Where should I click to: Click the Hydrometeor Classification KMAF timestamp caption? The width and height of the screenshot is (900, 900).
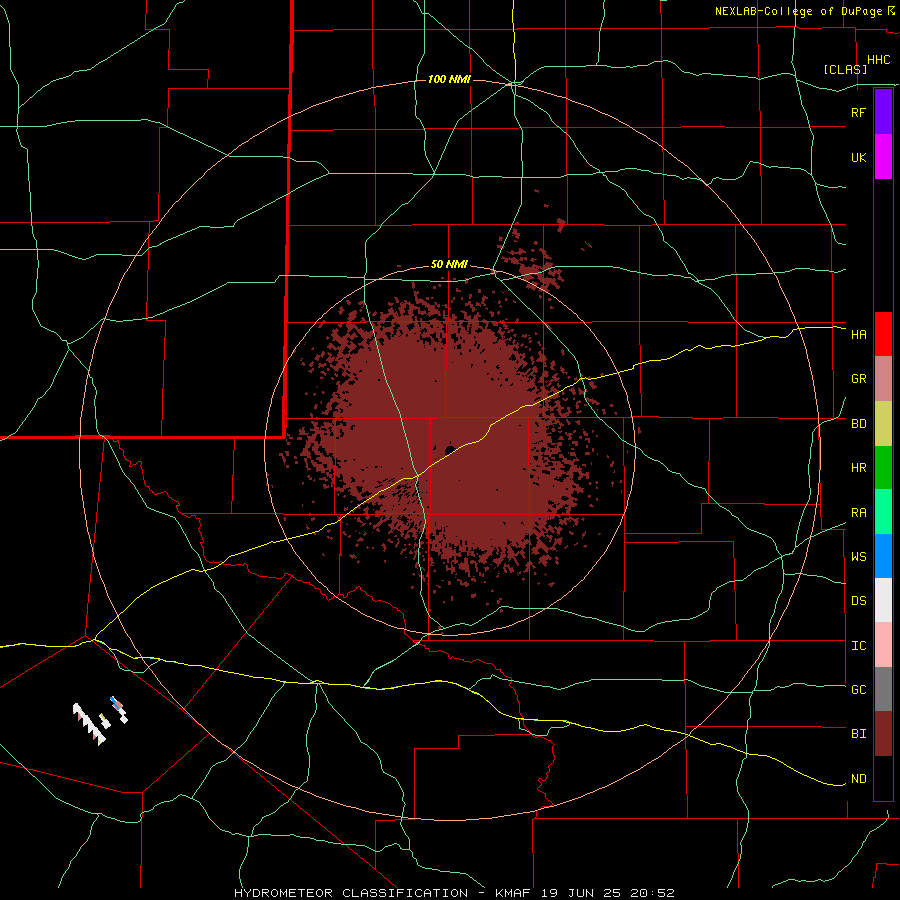click(x=454, y=893)
